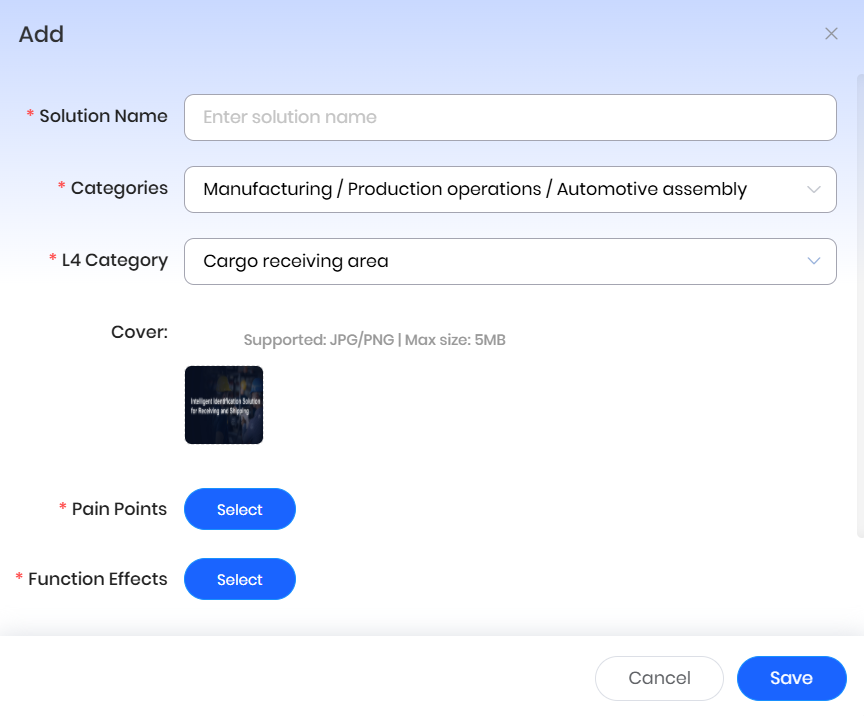The width and height of the screenshot is (864, 716).
Task: Click the Pain Points label
Action: click(119, 509)
